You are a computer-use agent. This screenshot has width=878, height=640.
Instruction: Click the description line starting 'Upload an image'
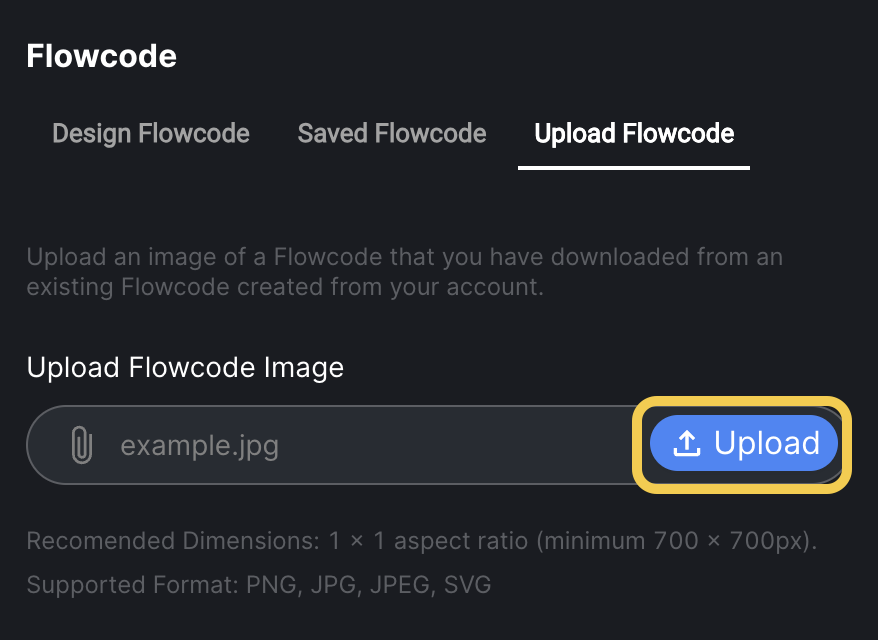click(x=404, y=257)
